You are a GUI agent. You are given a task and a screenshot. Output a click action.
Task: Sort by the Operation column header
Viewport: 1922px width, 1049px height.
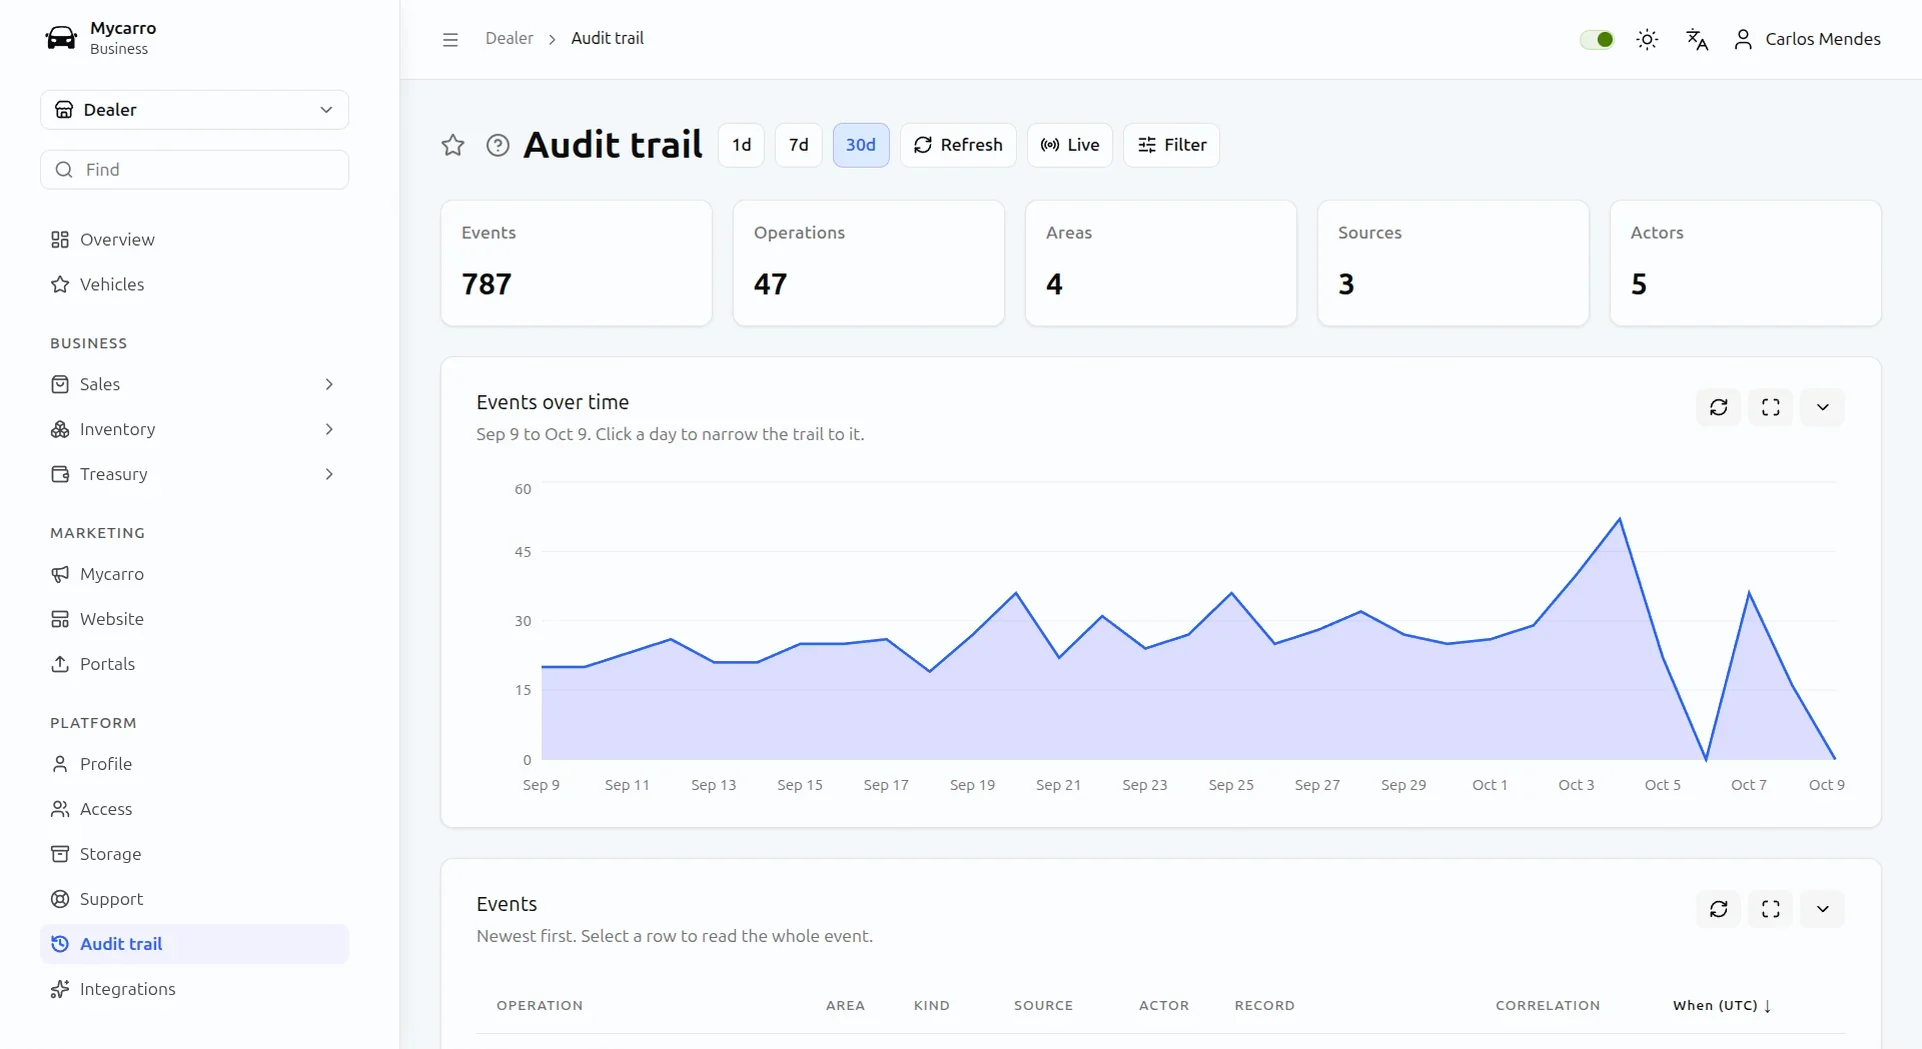540,1006
